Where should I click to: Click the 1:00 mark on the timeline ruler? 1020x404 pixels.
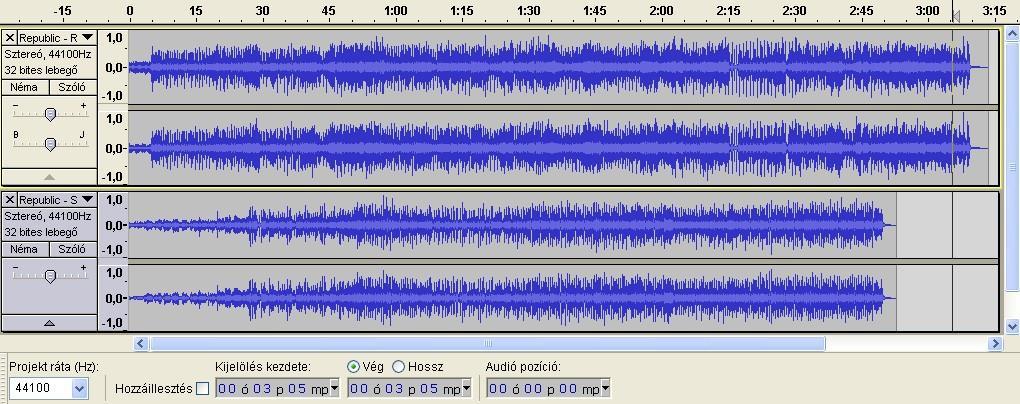396,10
